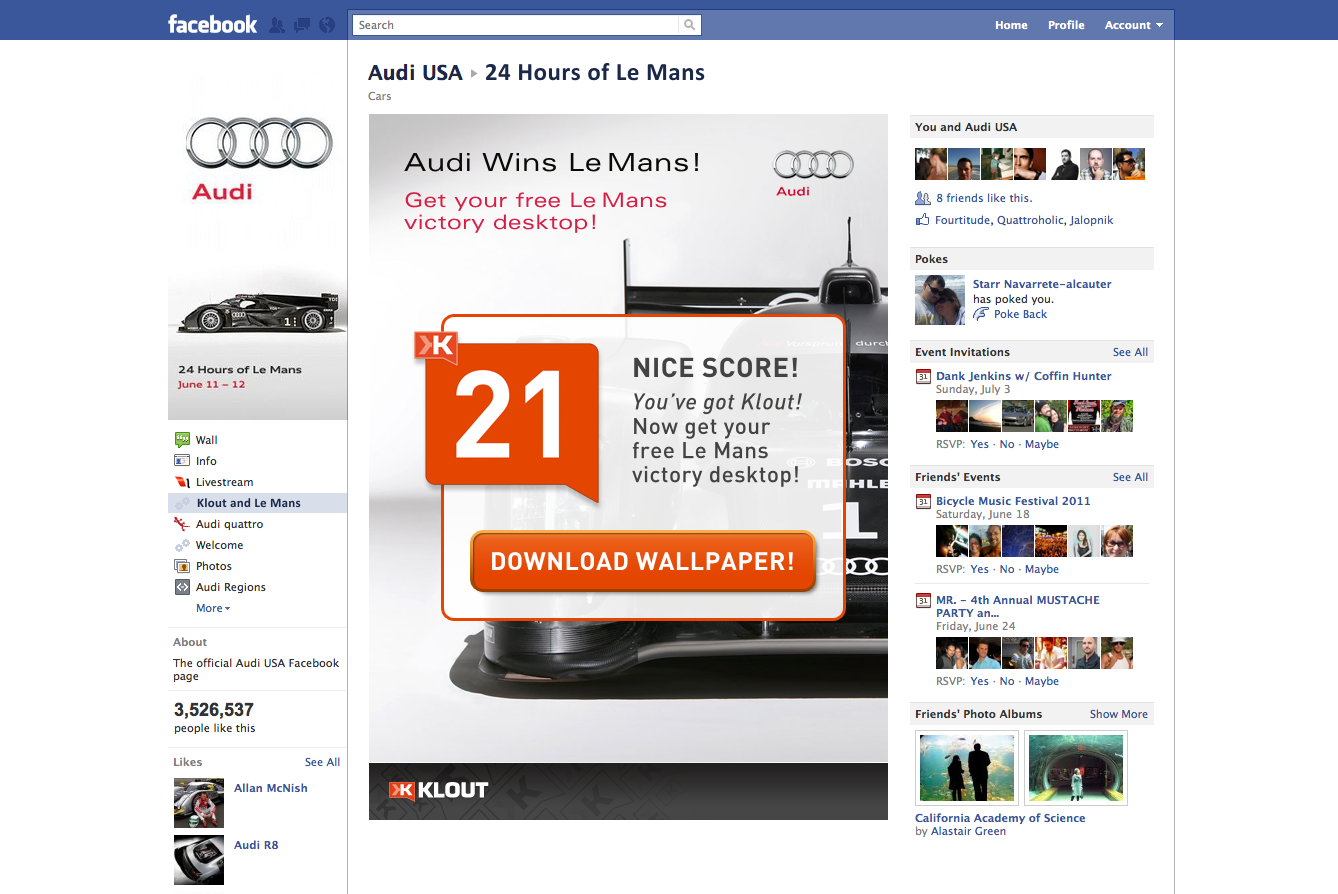This screenshot has height=894, width=1338.
Task: Show More friends' photo albums
Action: [x=1118, y=714]
